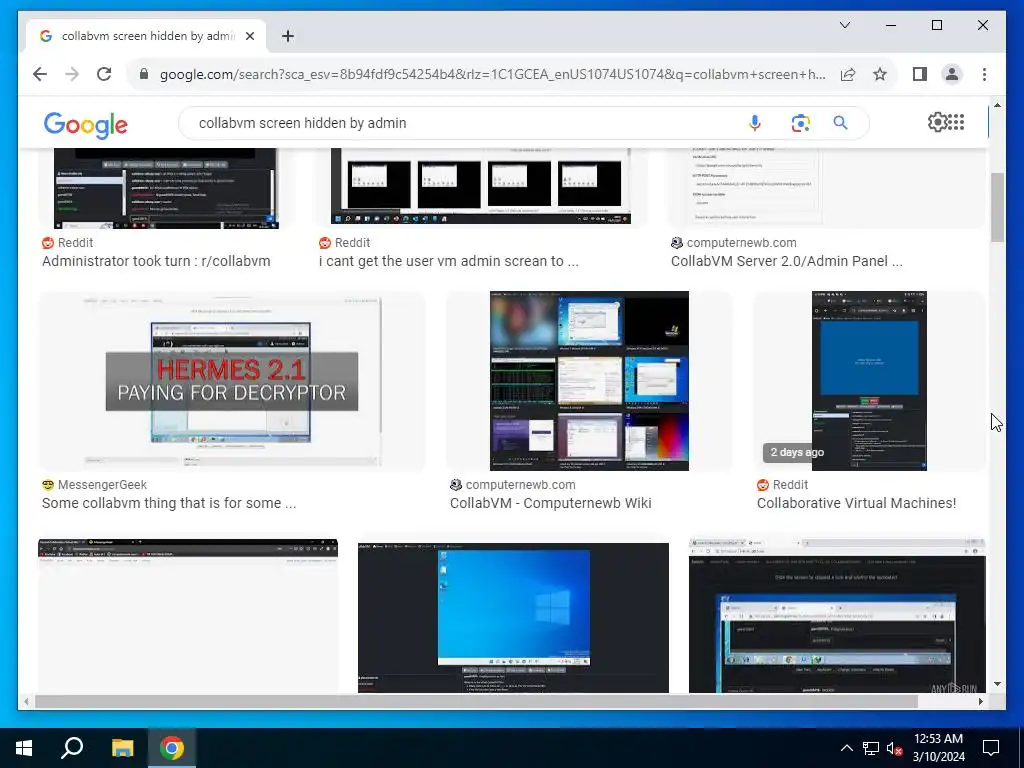Click the horizontal scrollbar thumb
Screen dimensions: 1024x768
(x=476, y=701)
